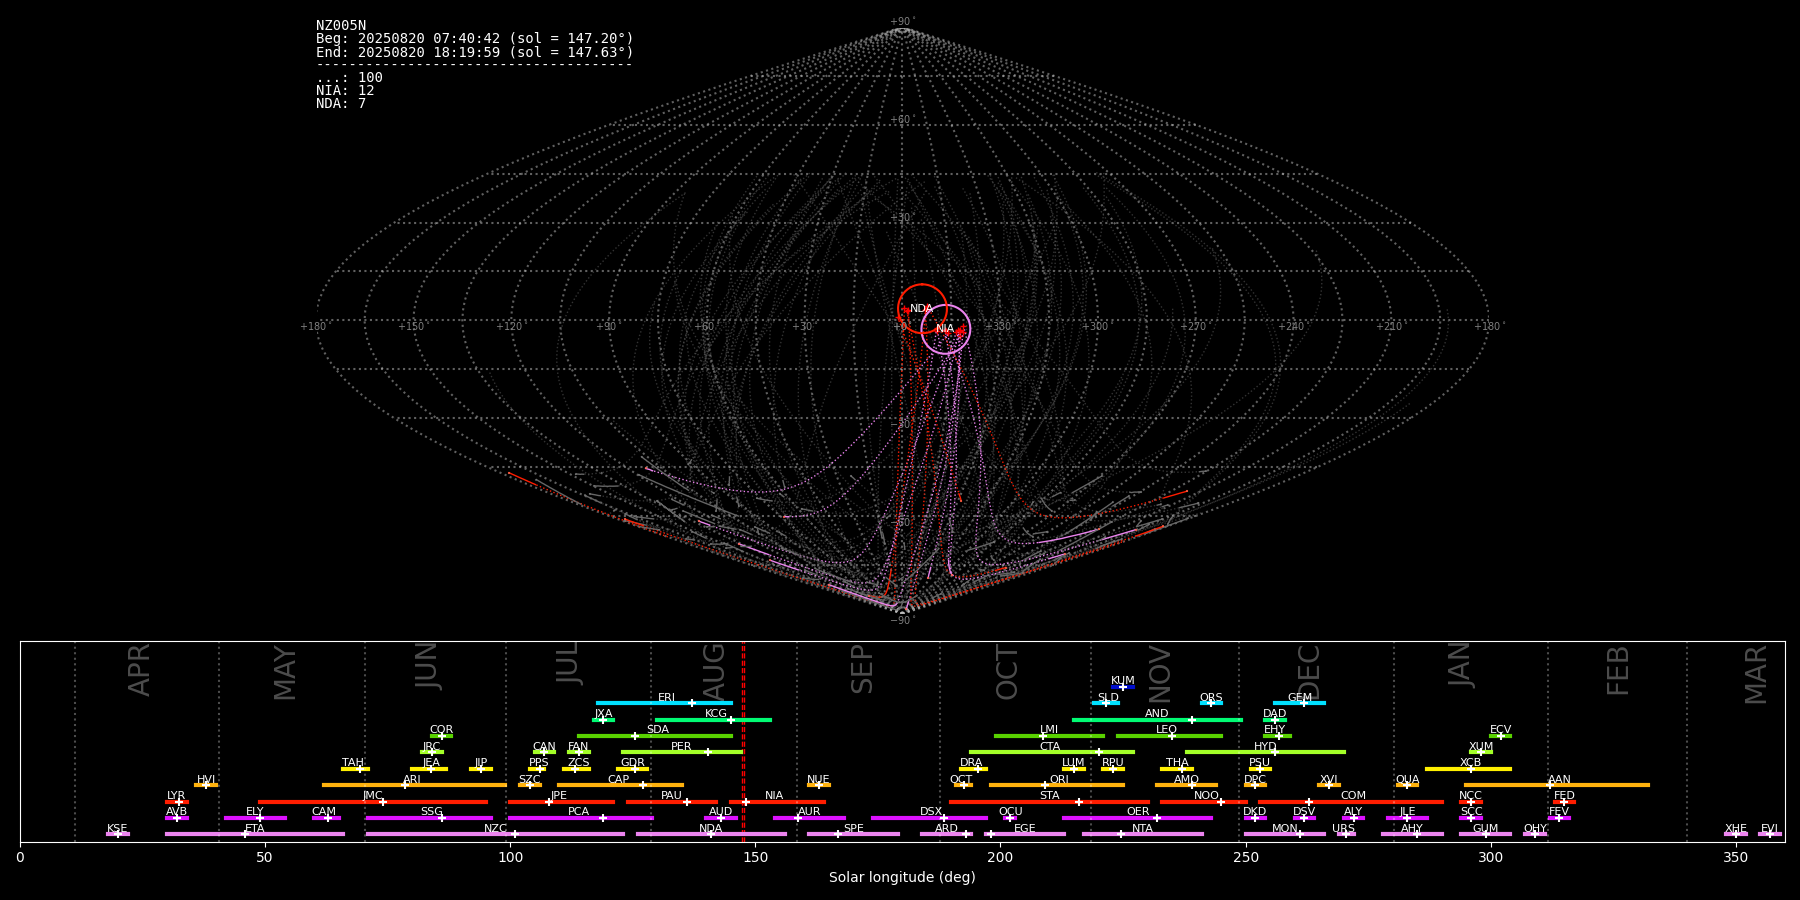1800x900 pixels.
Task: Click the +120 longitude label on map
Action: click(x=509, y=327)
